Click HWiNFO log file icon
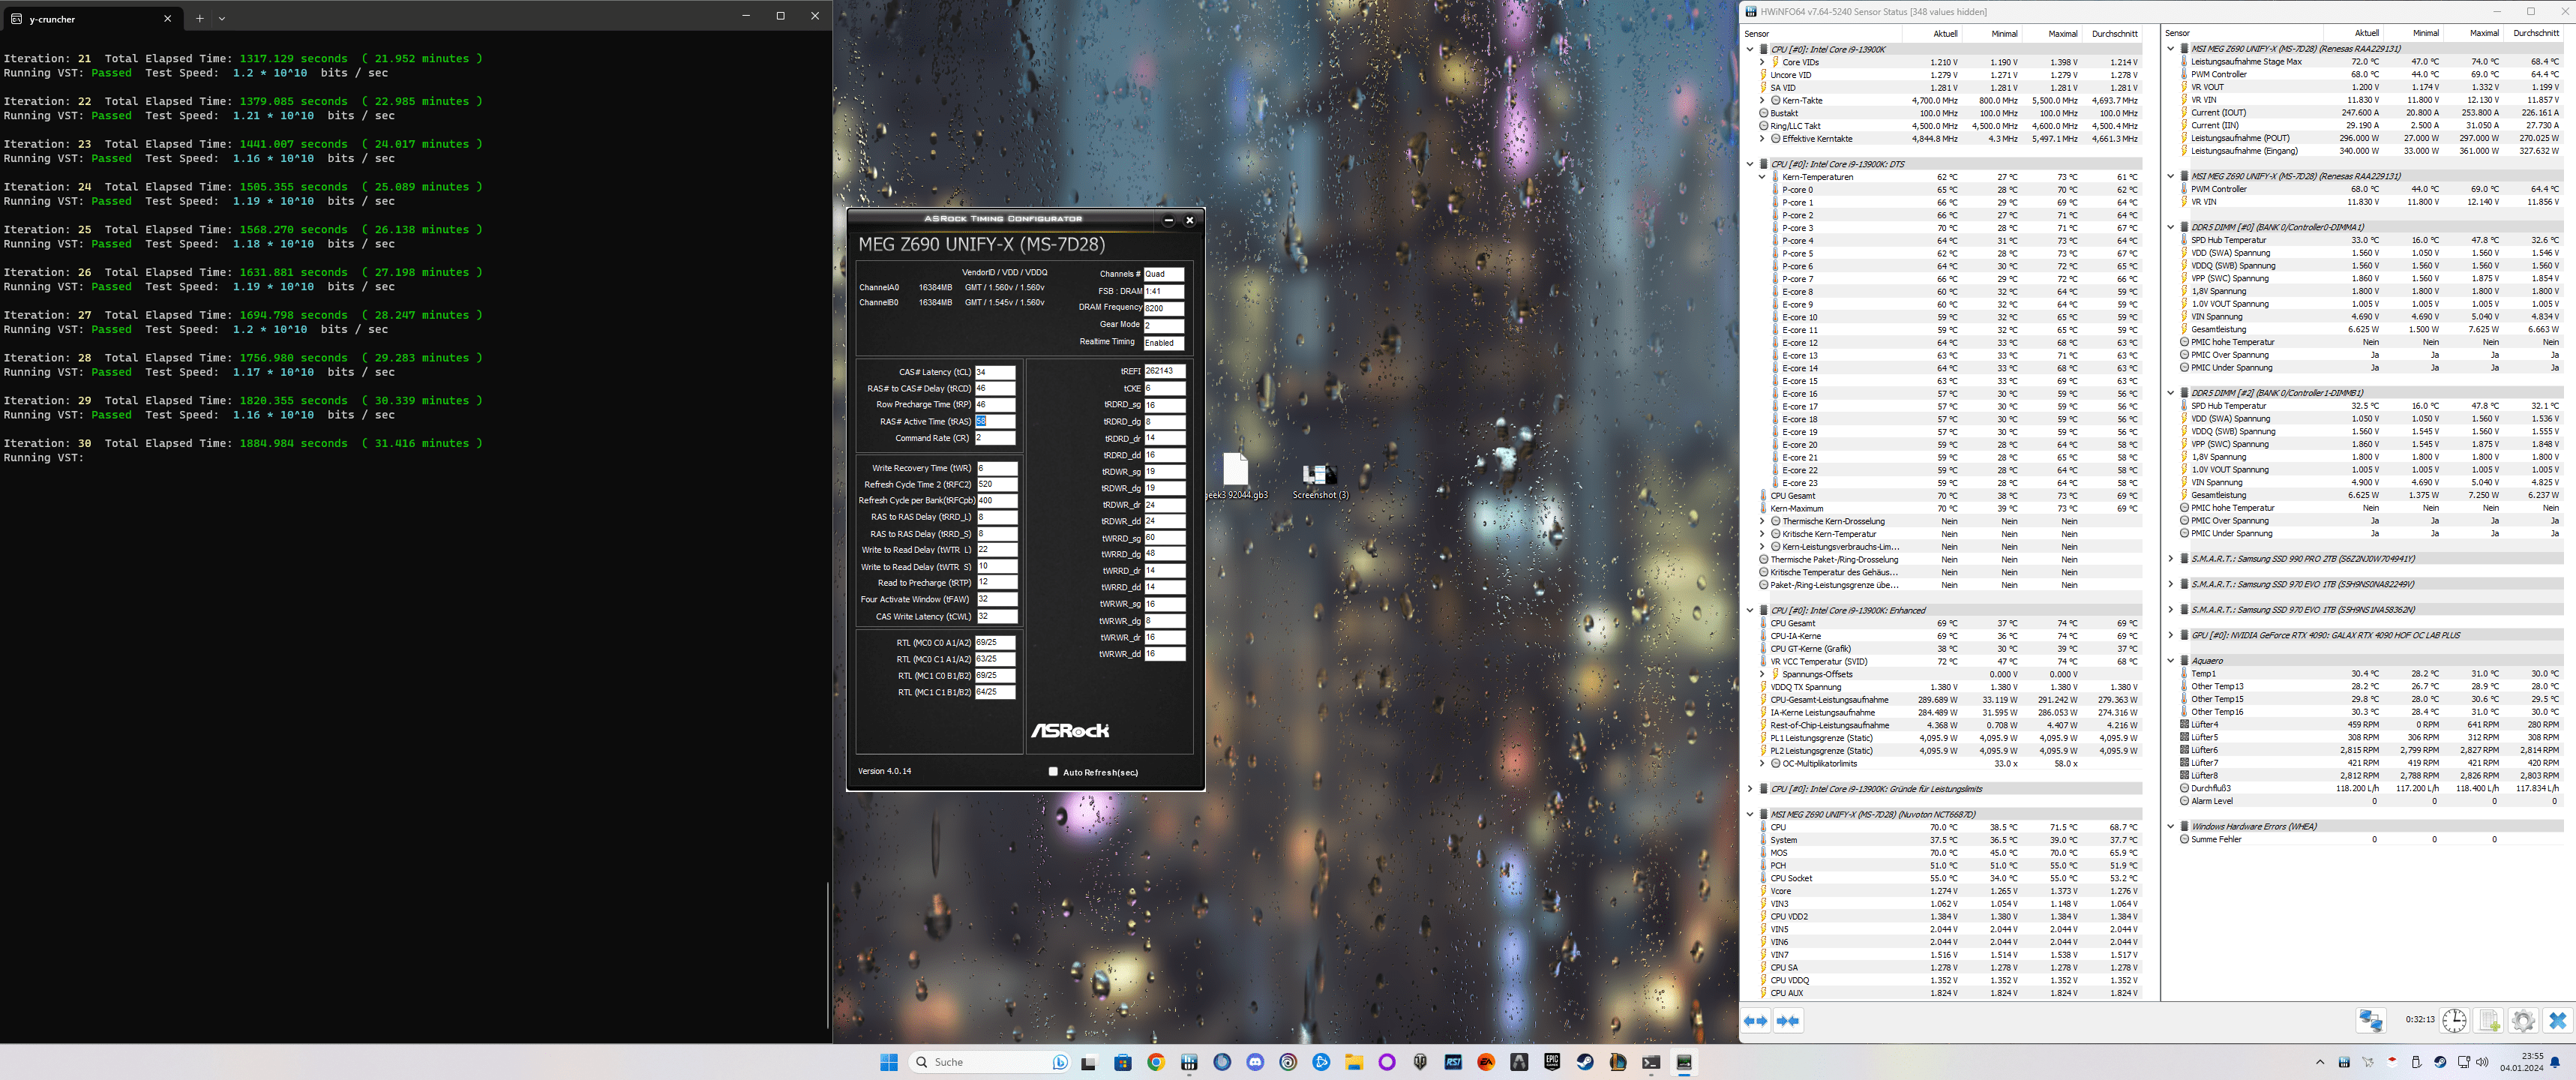The width and height of the screenshot is (2576, 1080). point(2489,1020)
